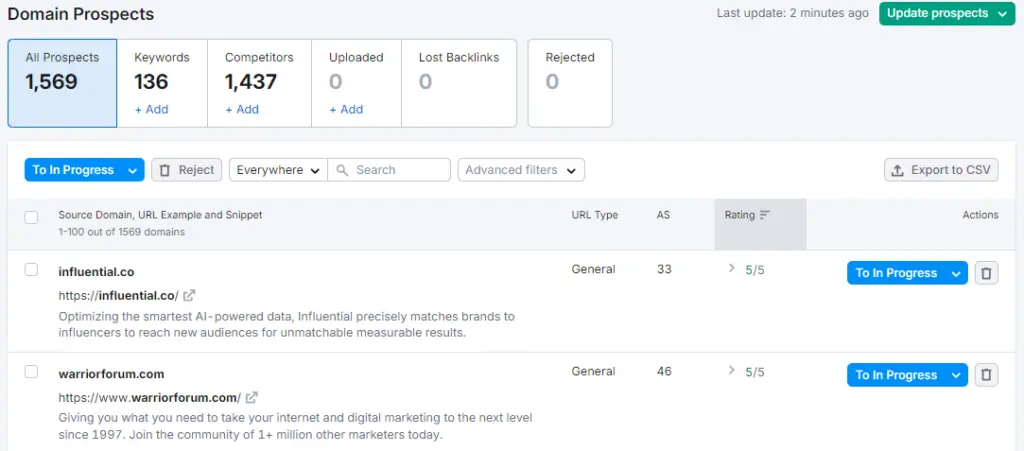
Task: Check the influential.co row checkbox
Action: (31, 270)
